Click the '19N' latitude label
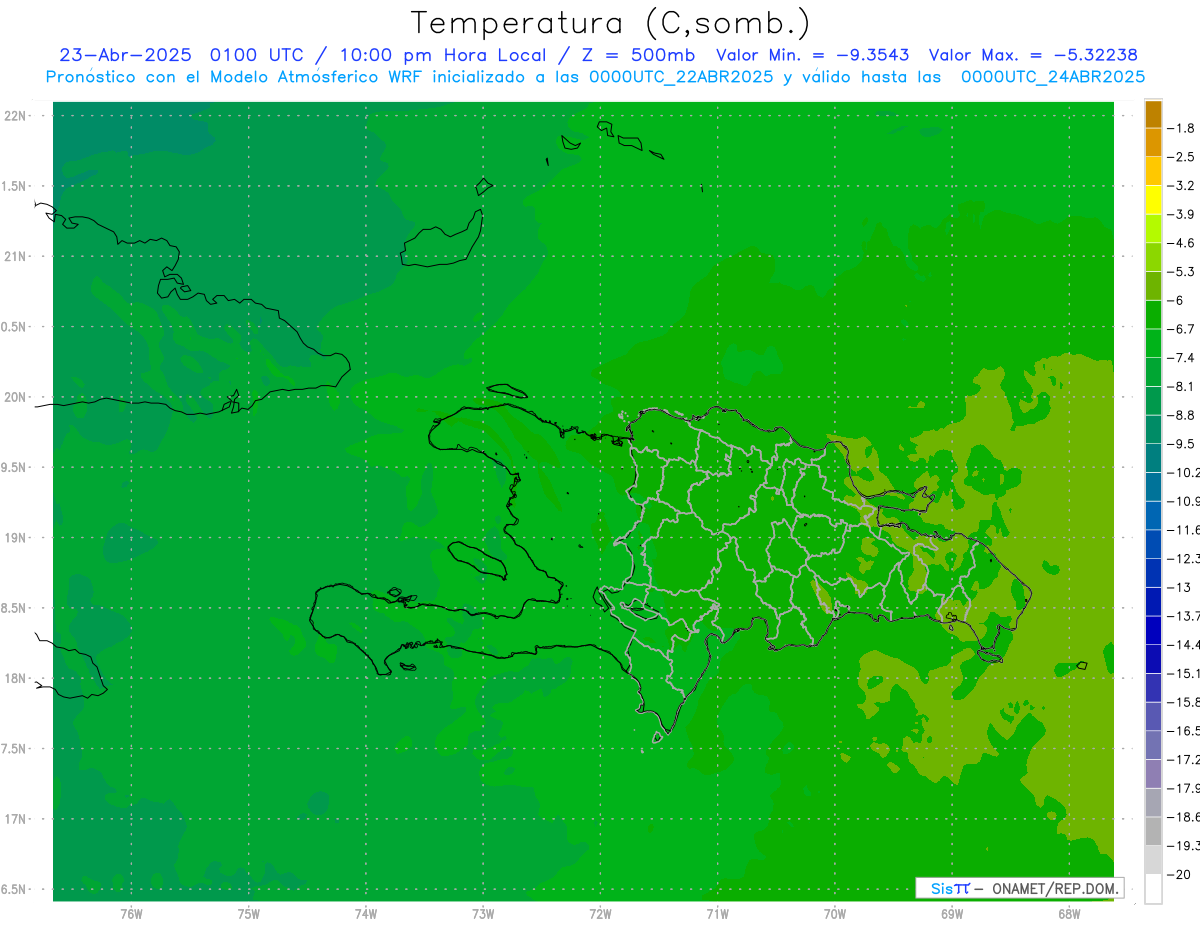Viewport: 1200px width, 927px height. 15,538
